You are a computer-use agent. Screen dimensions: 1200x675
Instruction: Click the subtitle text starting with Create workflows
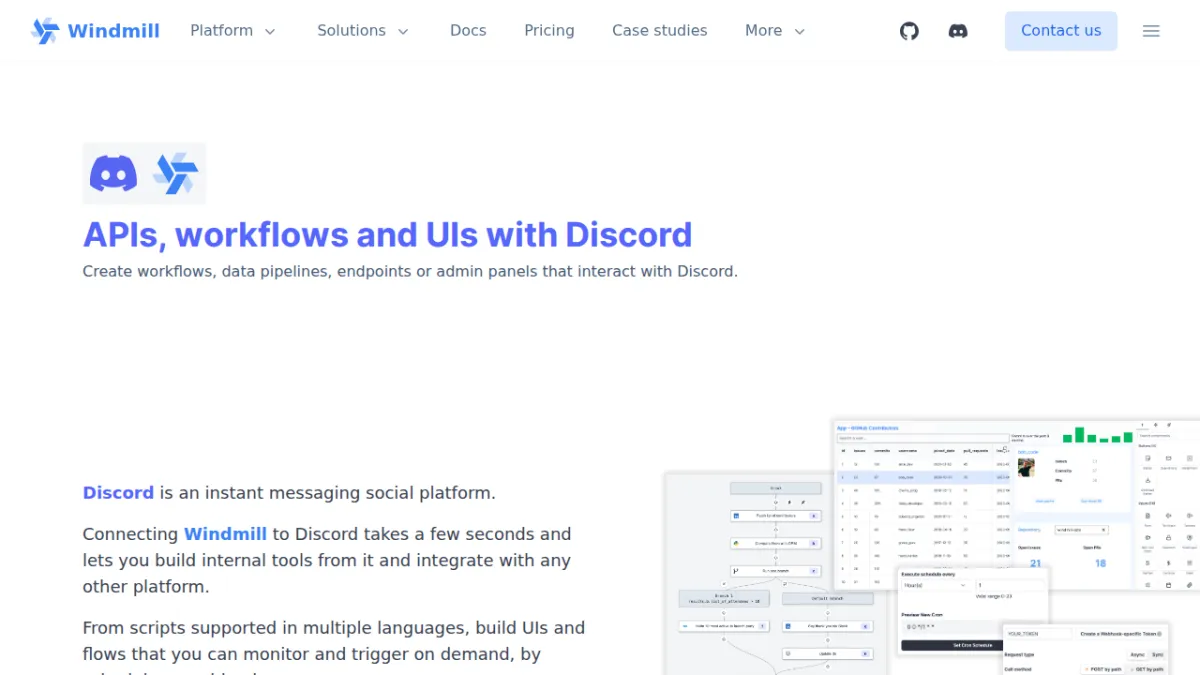[410, 271]
